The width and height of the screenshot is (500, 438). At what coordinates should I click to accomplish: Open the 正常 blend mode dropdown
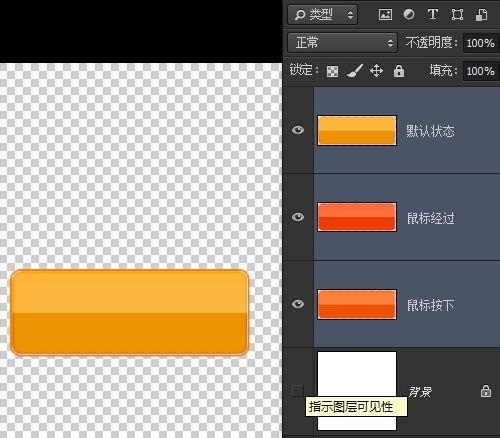[342, 43]
